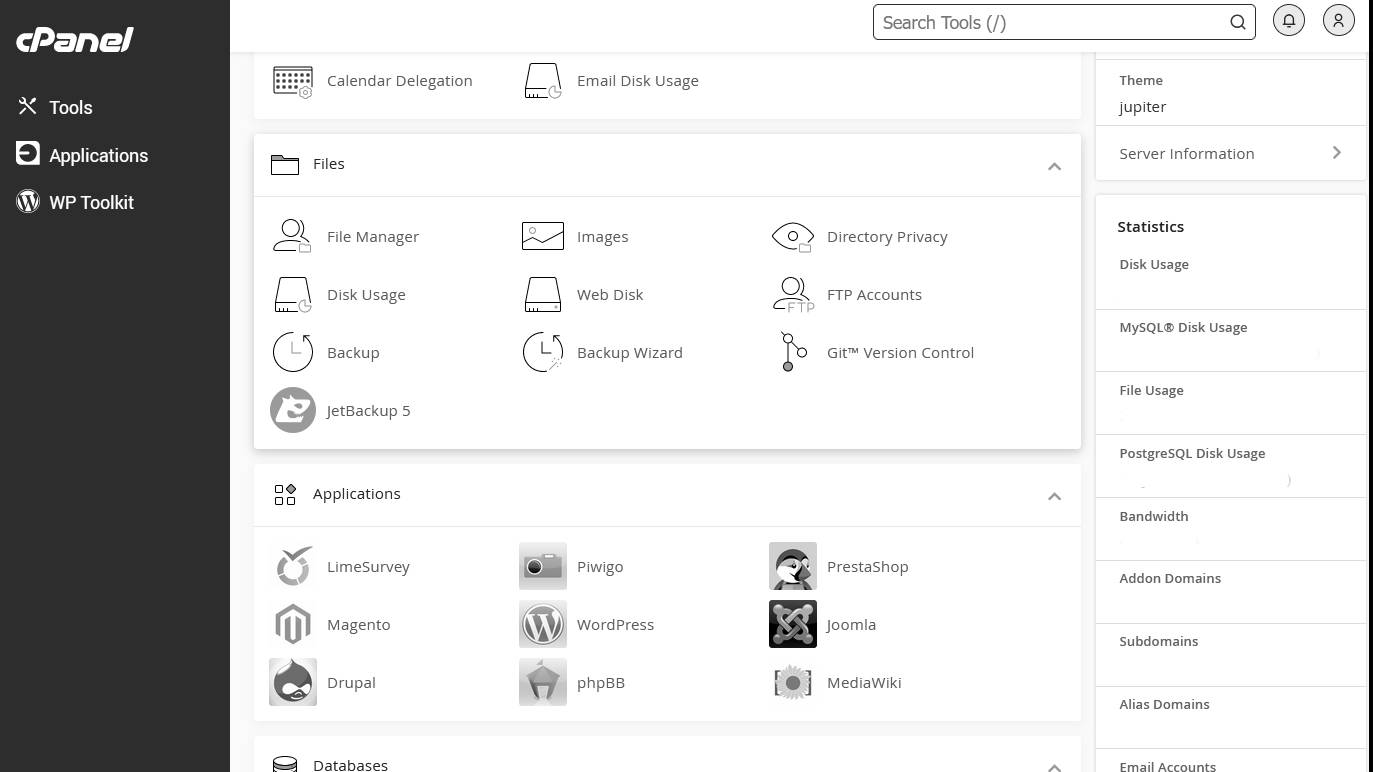Click the File Usage statistic label

point(1151,390)
